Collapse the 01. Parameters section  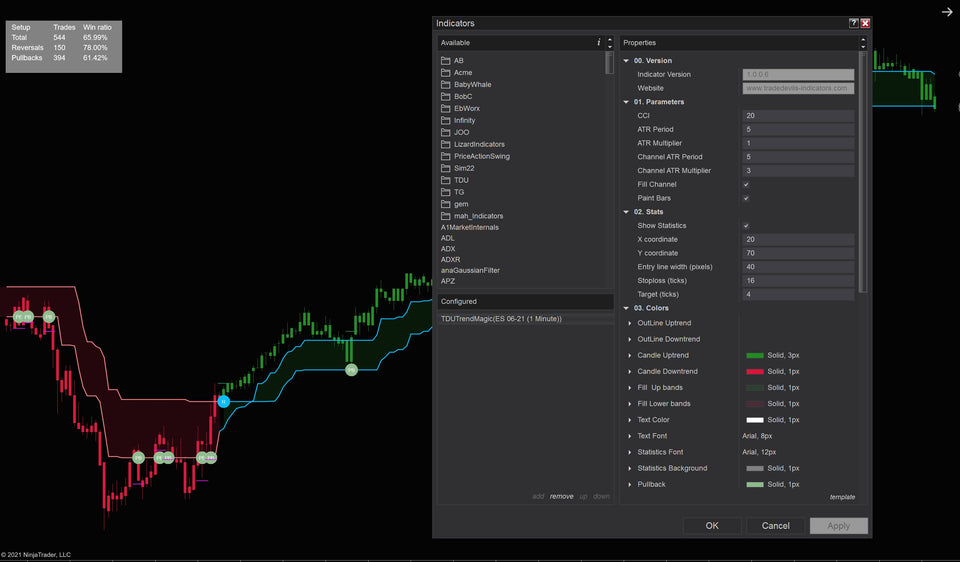pyautogui.click(x=627, y=102)
